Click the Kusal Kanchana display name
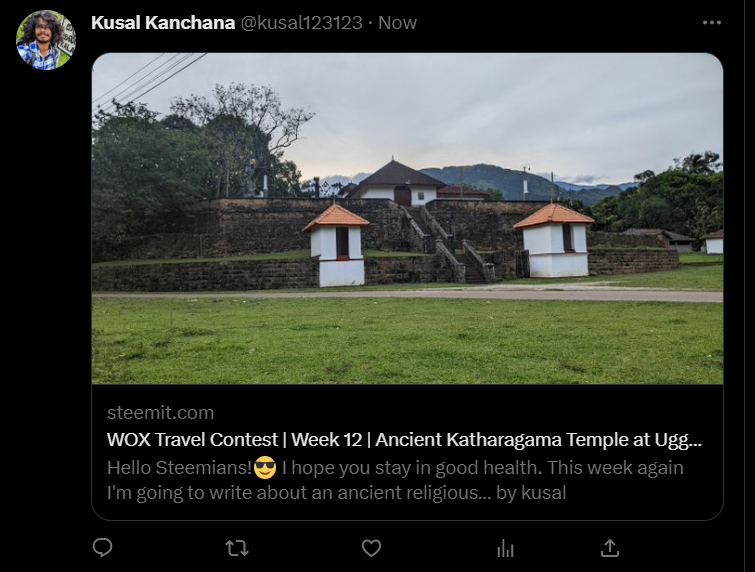This screenshot has width=755, height=572. [163, 23]
